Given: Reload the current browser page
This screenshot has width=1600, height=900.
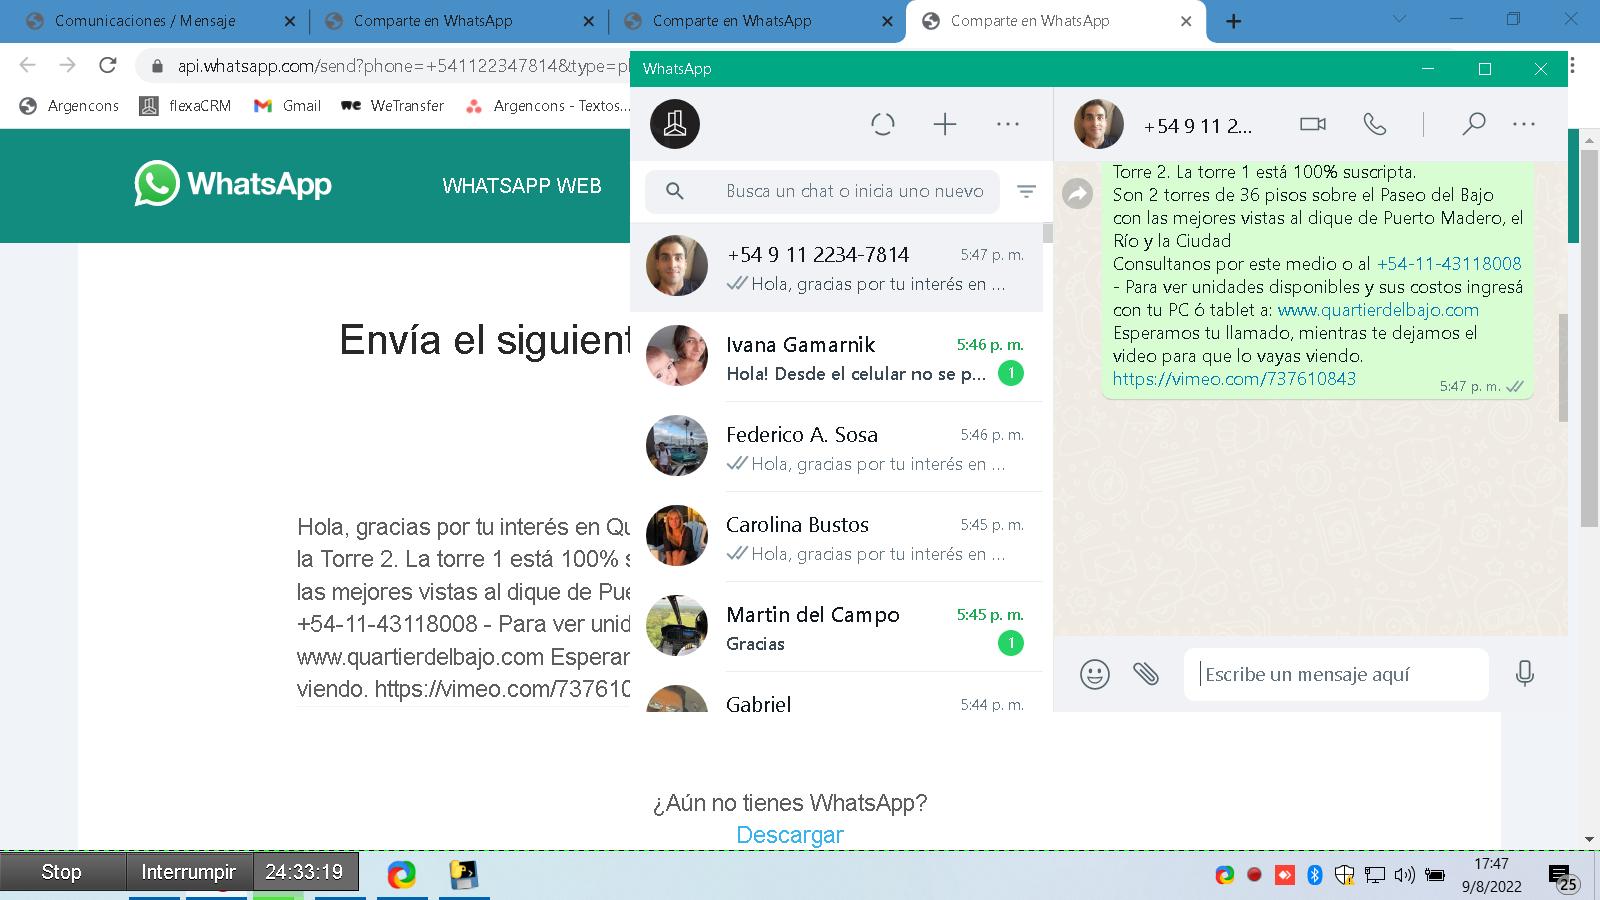Looking at the screenshot, I should (107, 66).
